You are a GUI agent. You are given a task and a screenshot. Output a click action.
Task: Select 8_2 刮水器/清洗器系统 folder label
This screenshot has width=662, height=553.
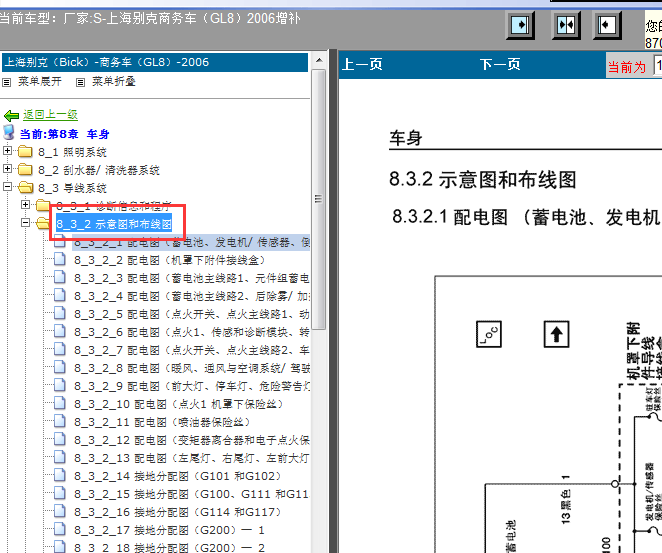click(x=99, y=170)
